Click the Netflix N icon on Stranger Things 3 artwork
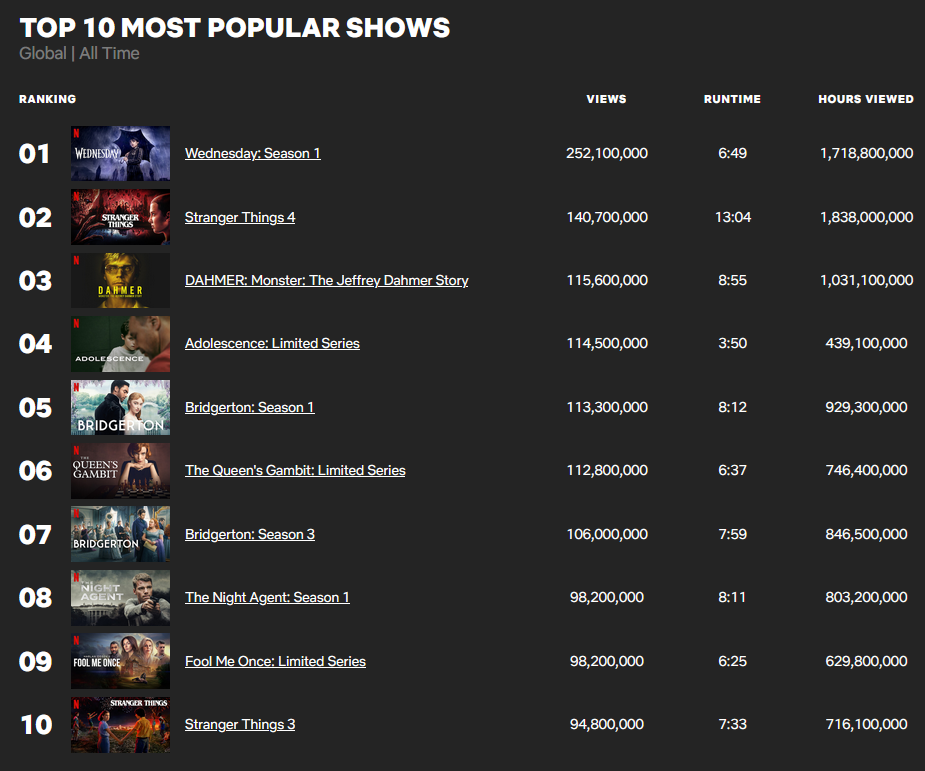925x771 pixels. click(77, 705)
